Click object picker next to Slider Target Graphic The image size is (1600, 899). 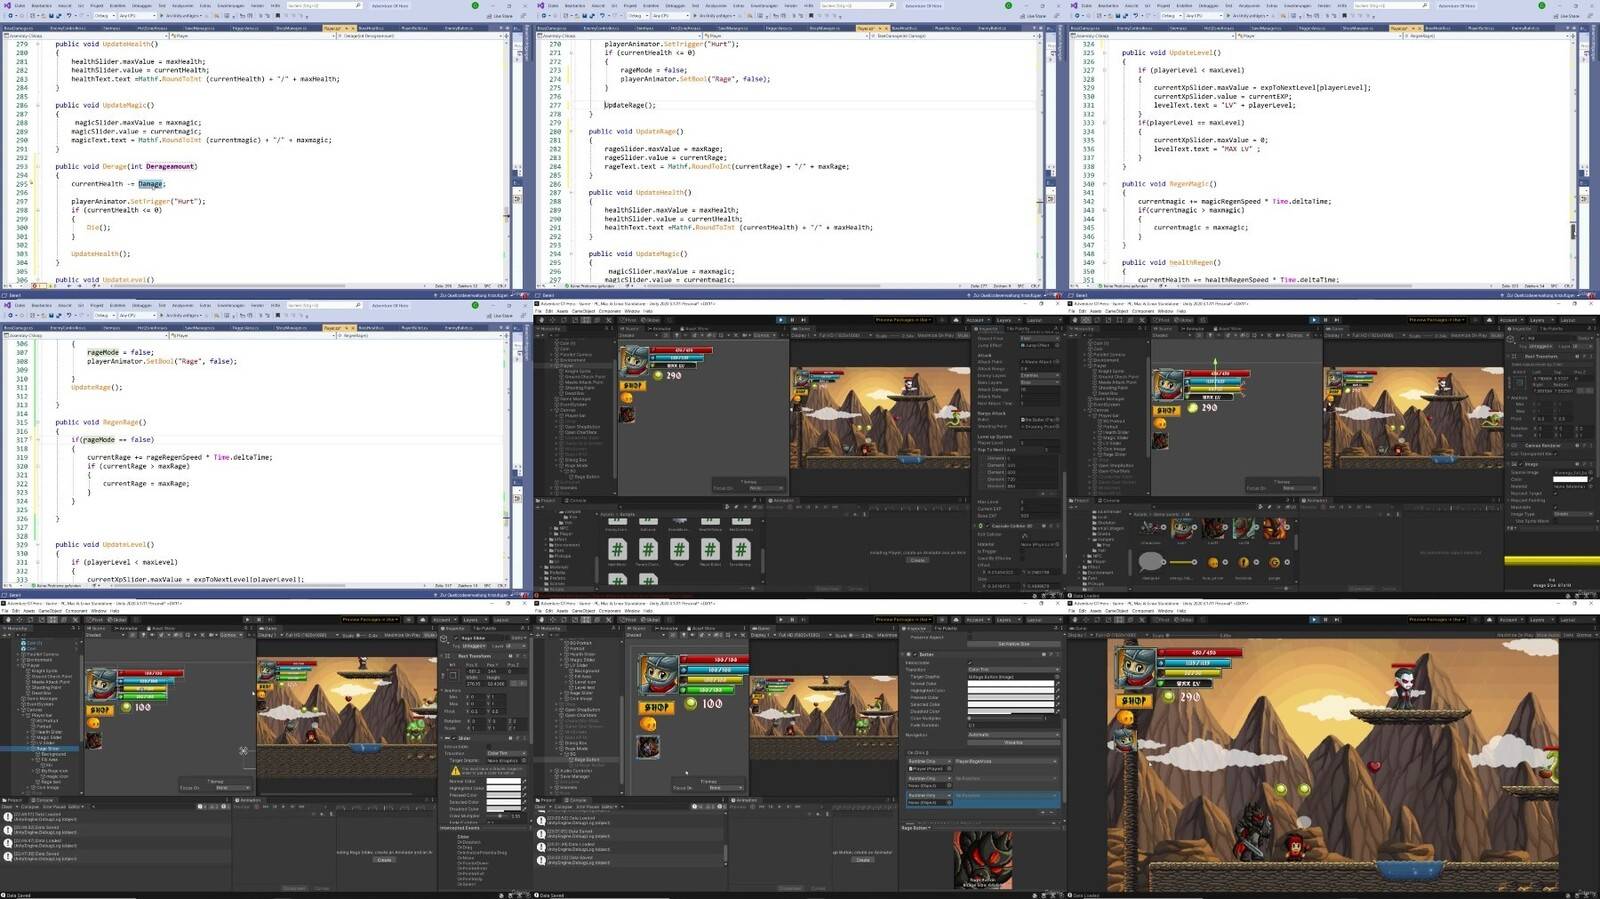[524, 761]
